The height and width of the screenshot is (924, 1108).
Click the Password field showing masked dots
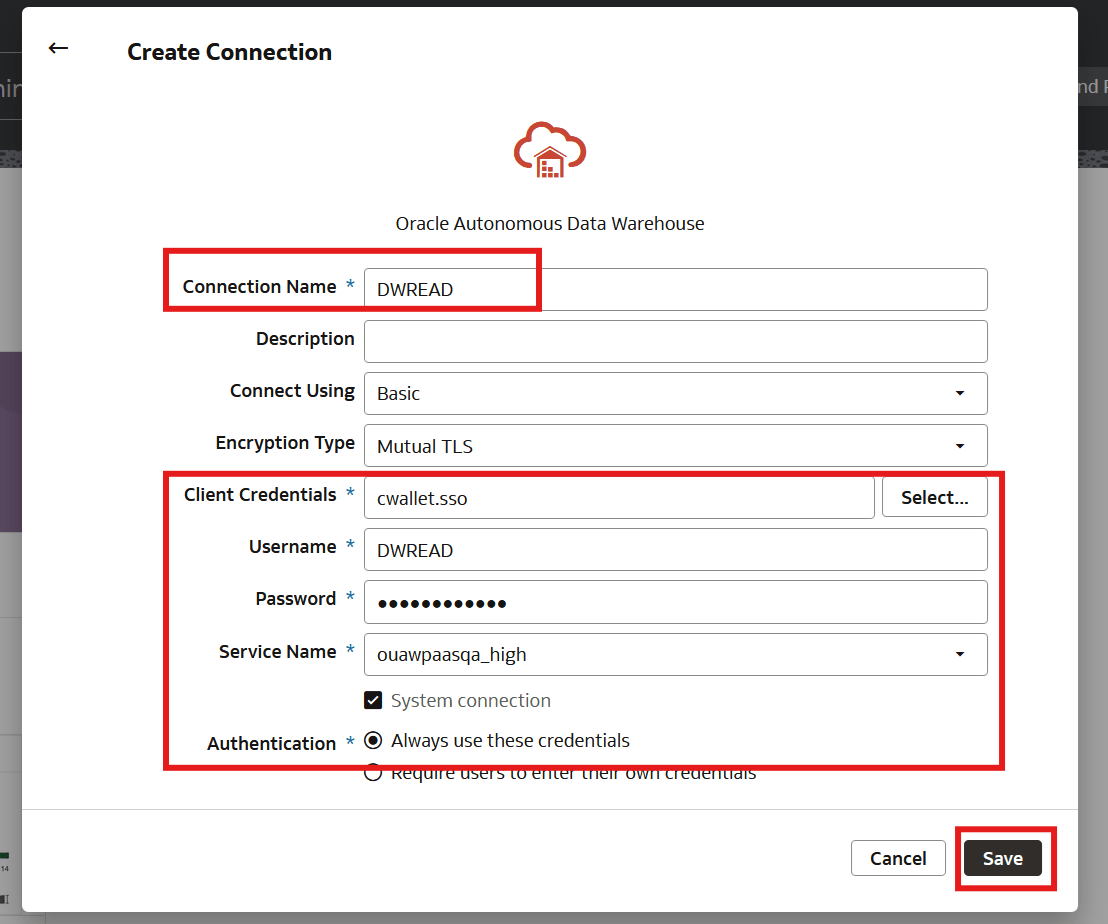[675, 602]
